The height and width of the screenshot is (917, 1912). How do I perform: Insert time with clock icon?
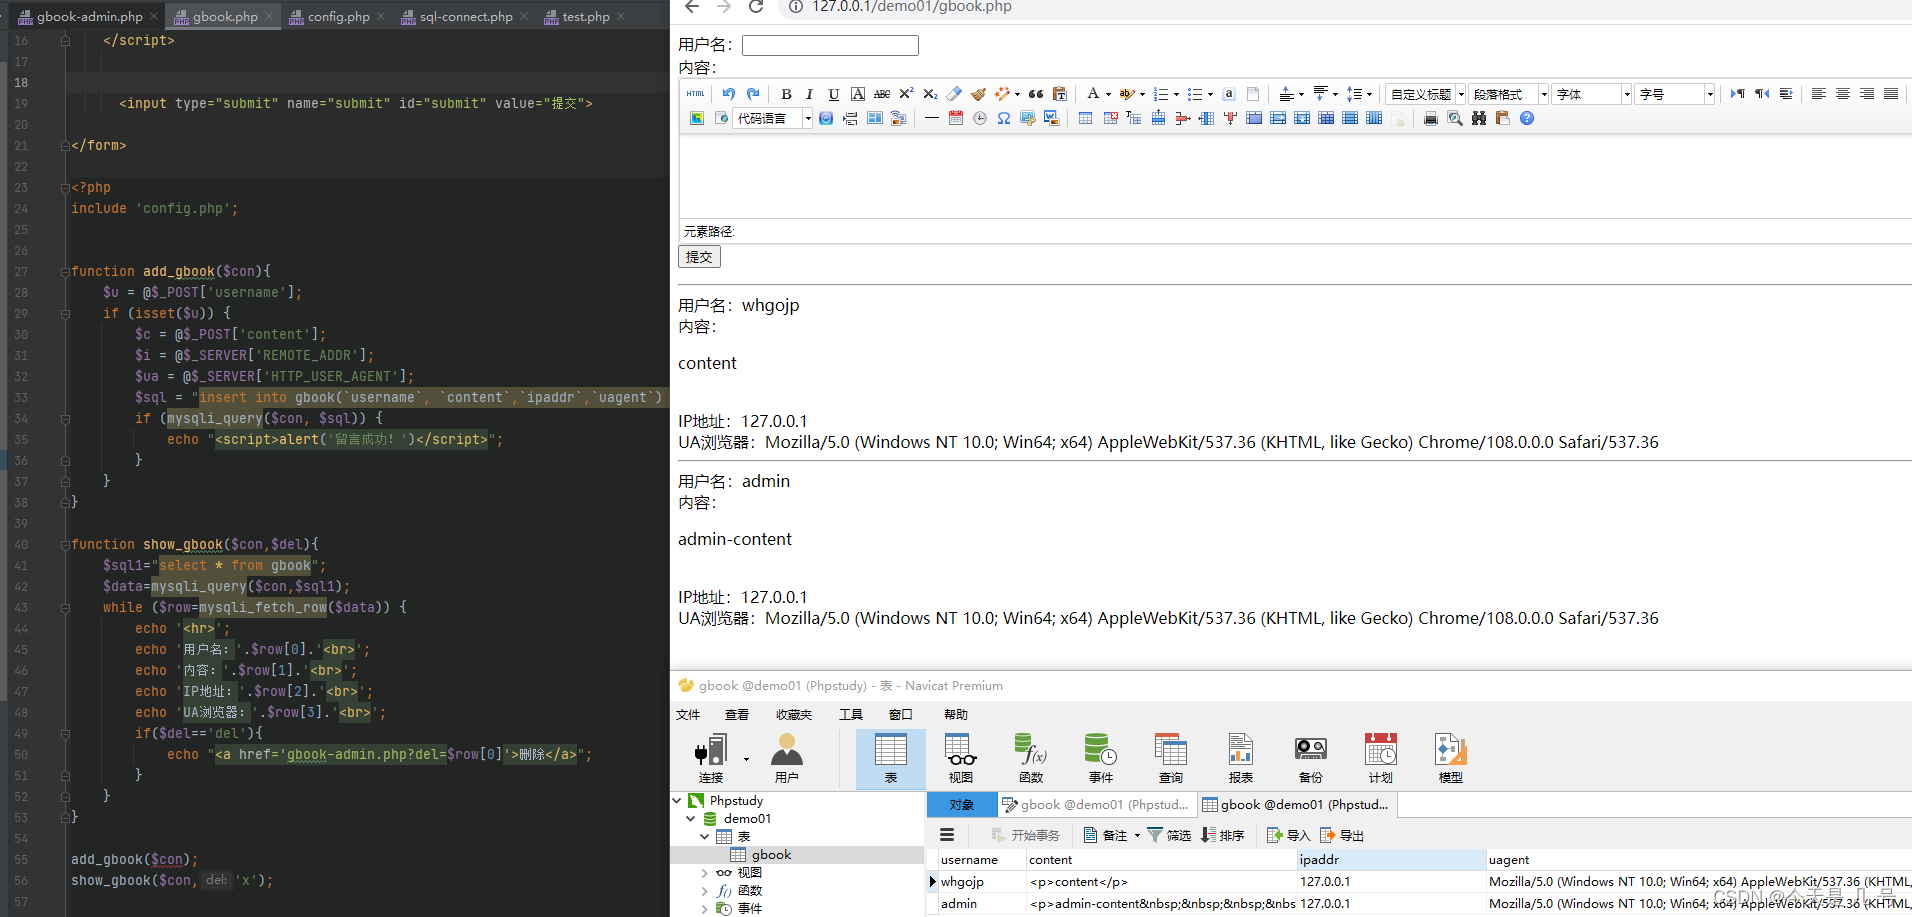(x=979, y=118)
